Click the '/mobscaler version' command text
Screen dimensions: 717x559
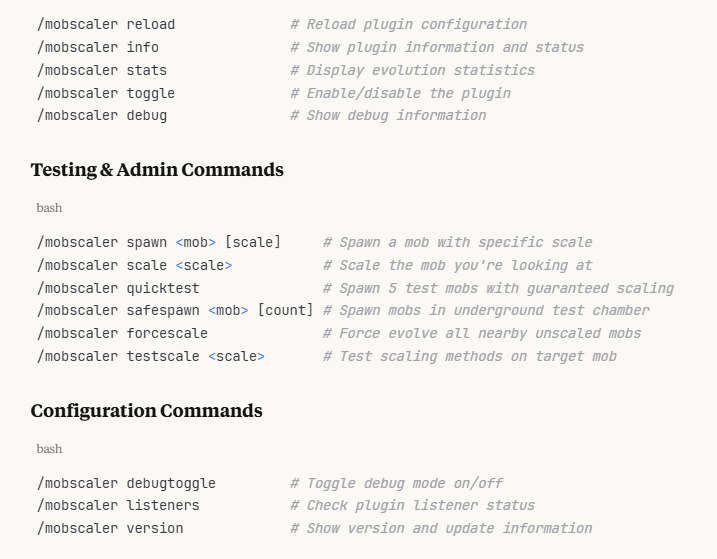(x=110, y=528)
